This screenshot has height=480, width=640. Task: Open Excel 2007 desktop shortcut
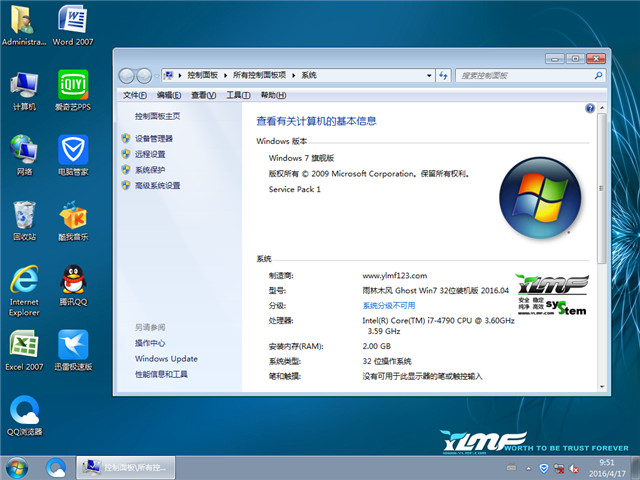coord(24,350)
